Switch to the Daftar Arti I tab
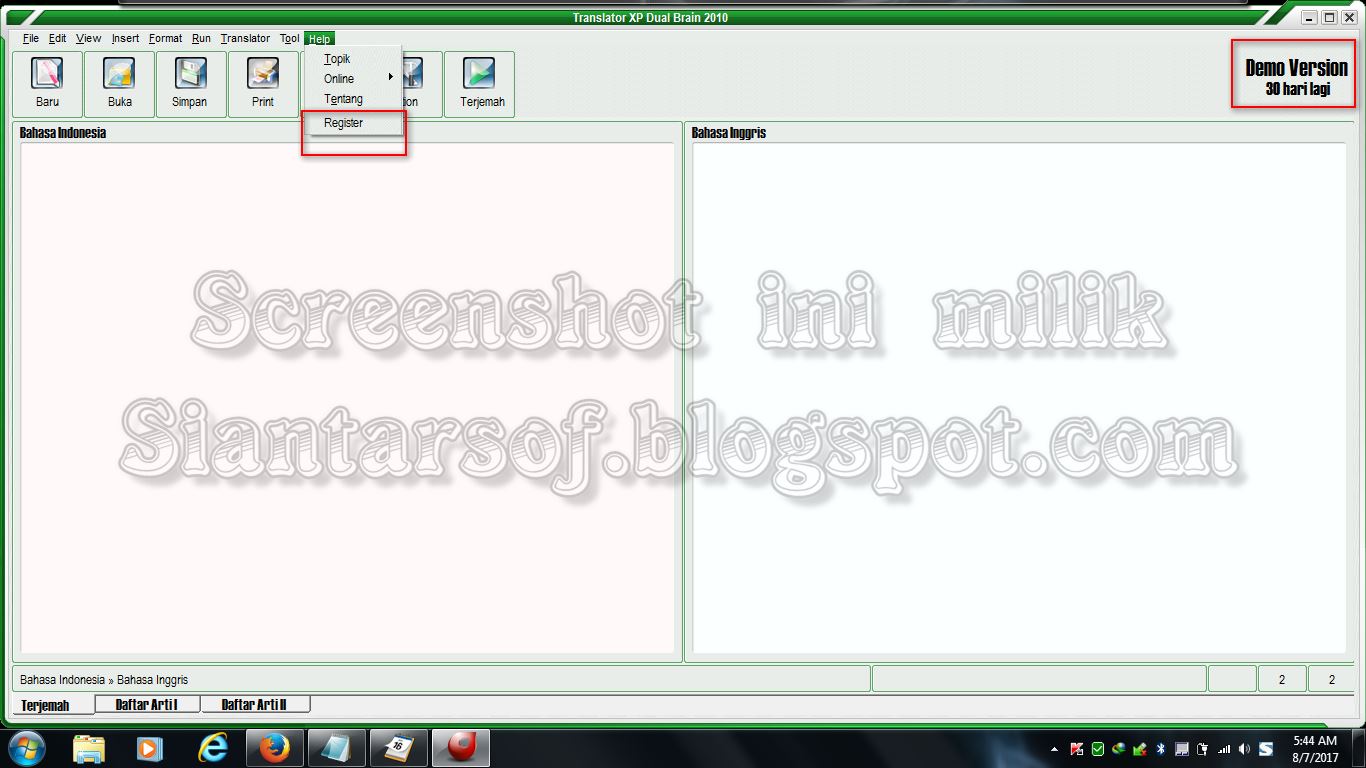The image size is (1366, 768). click(147, 705)
